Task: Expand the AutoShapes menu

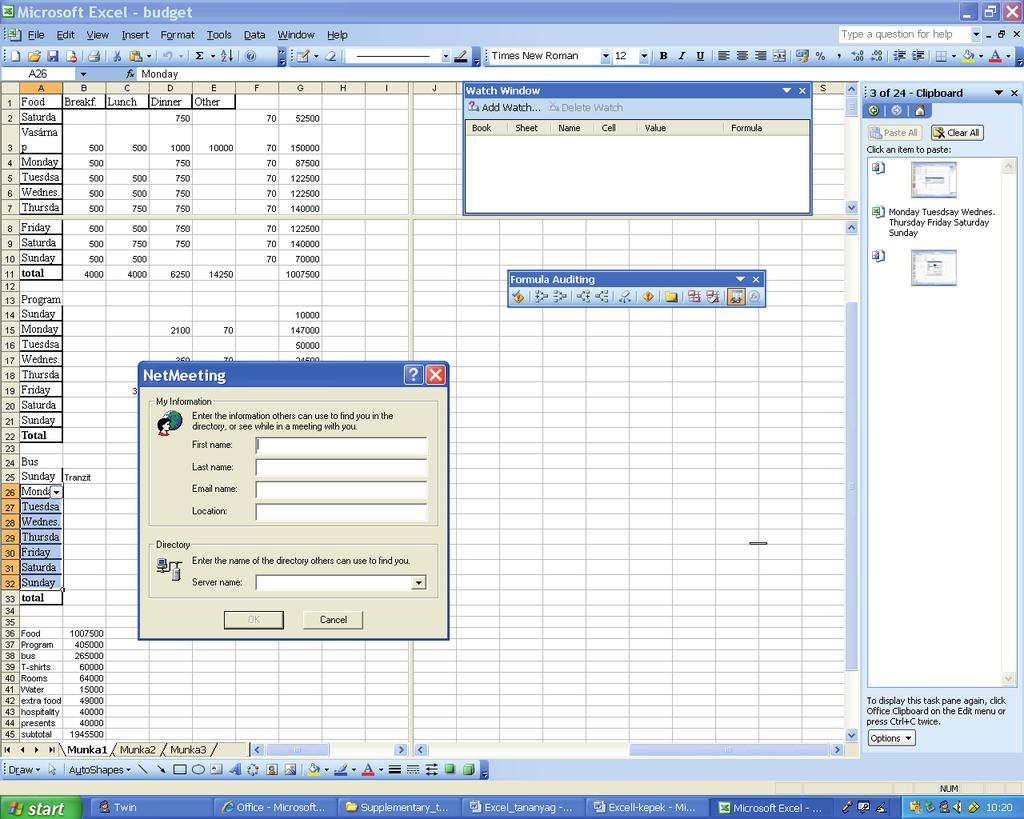Action: (x=99, y=770)
